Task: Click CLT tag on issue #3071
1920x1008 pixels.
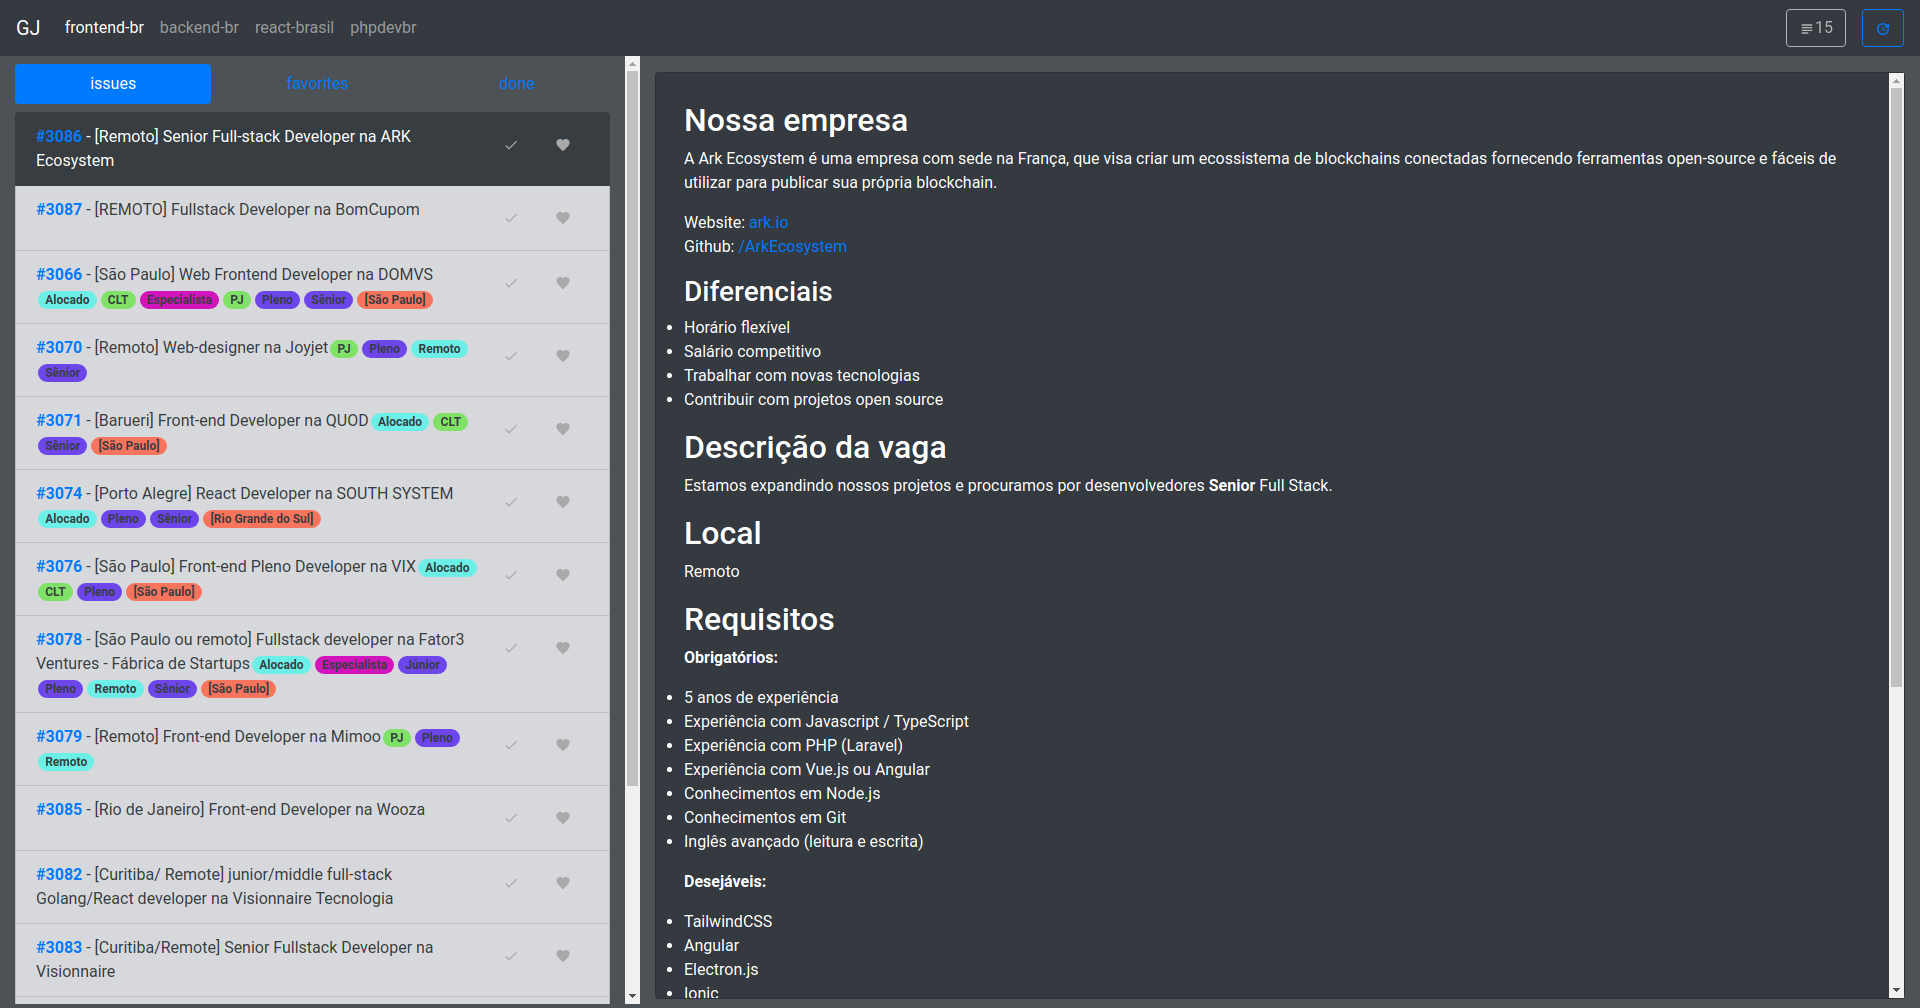Action: (x=451, y=422)
